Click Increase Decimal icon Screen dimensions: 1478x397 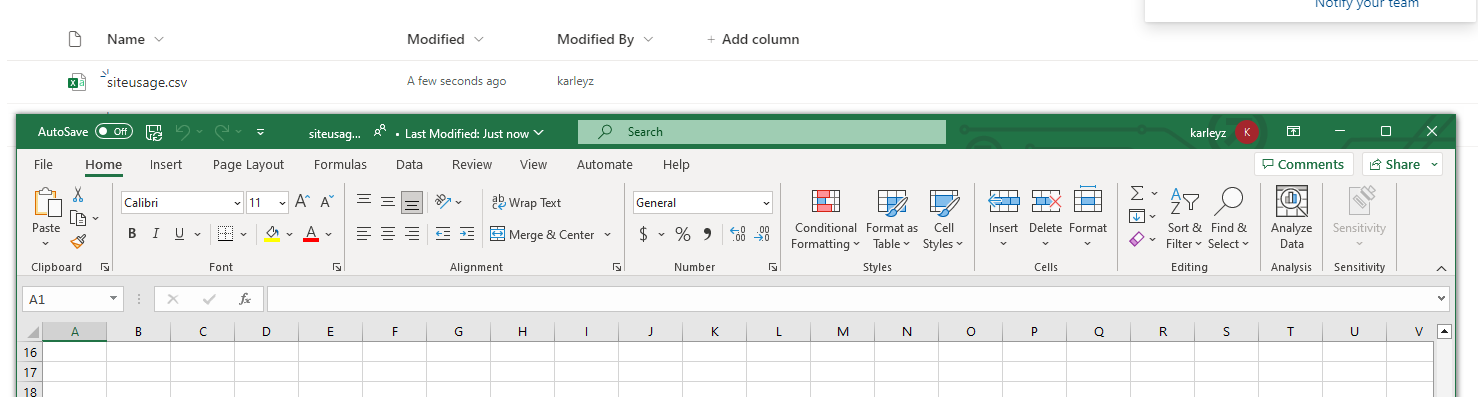[738, 234]
